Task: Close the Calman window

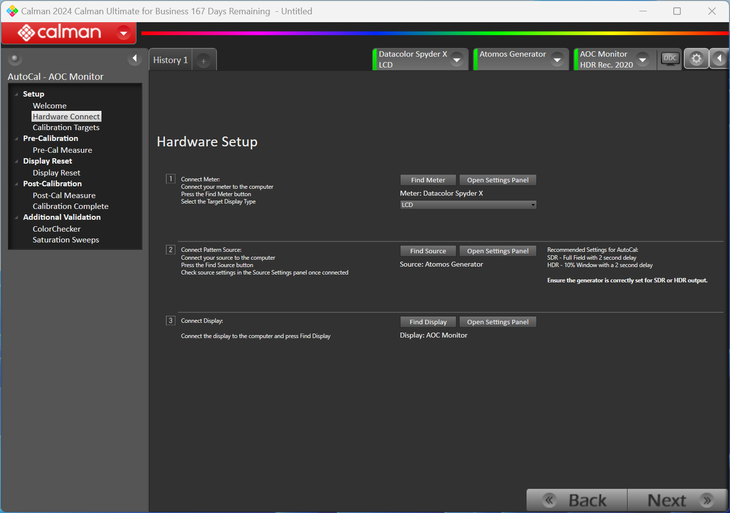Action: tap(712, 11)
